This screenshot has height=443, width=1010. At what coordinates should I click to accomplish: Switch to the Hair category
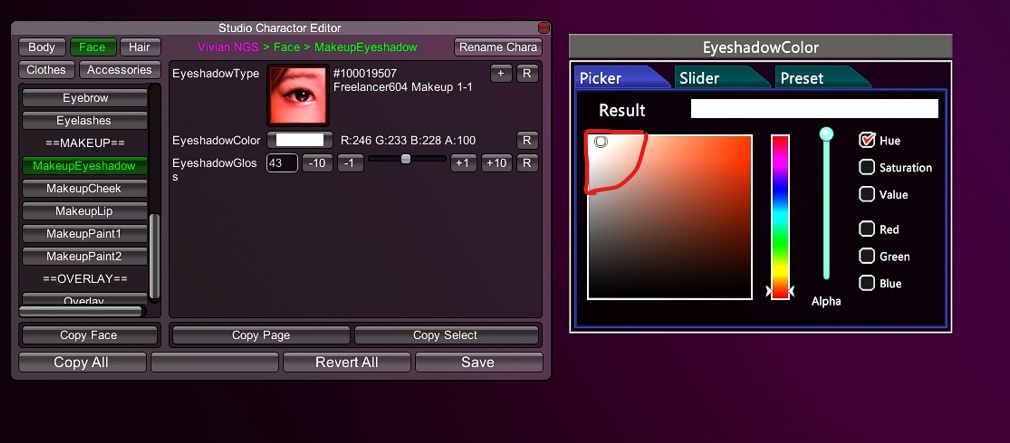pos(140,47)
